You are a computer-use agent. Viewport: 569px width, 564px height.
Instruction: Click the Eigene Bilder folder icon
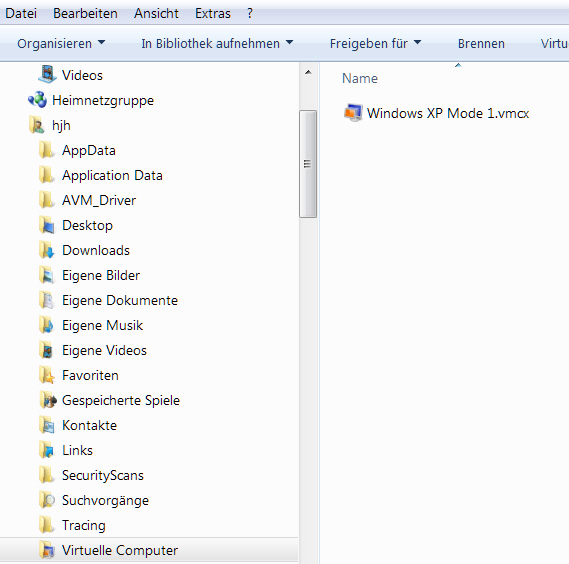(46, 275)
